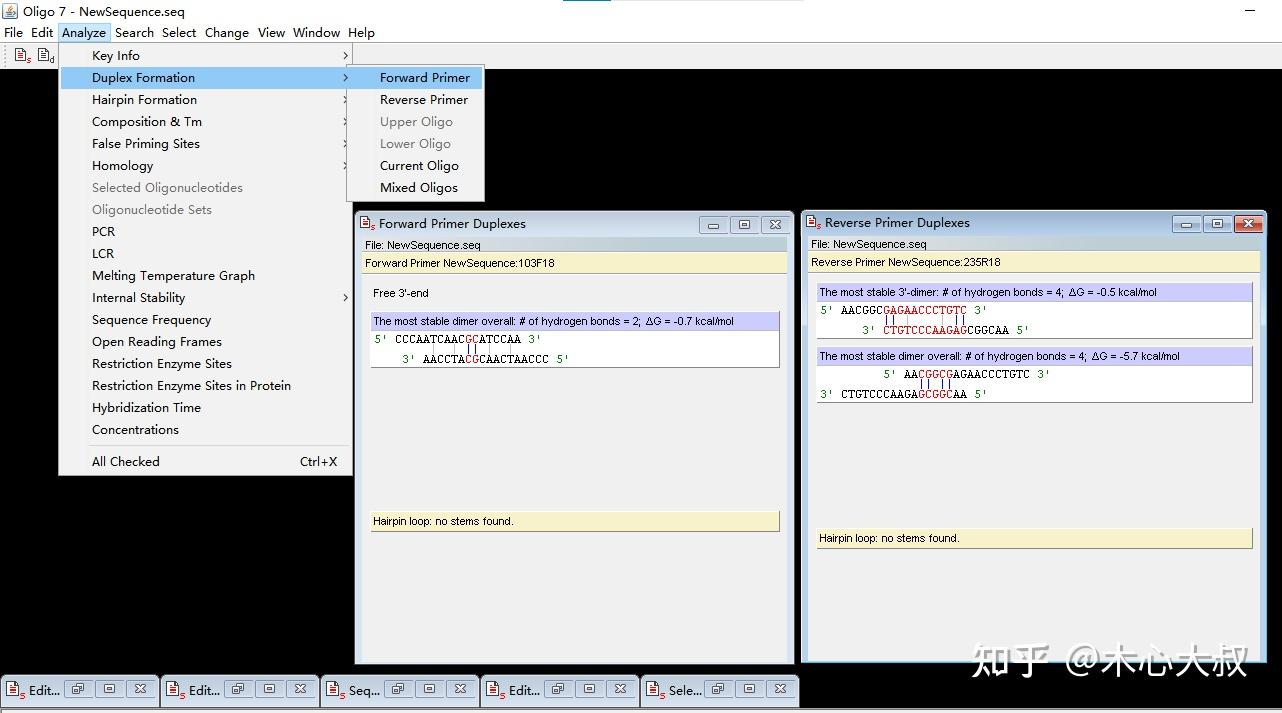Click the Oligo 7 Java app icon

point(11,11)
